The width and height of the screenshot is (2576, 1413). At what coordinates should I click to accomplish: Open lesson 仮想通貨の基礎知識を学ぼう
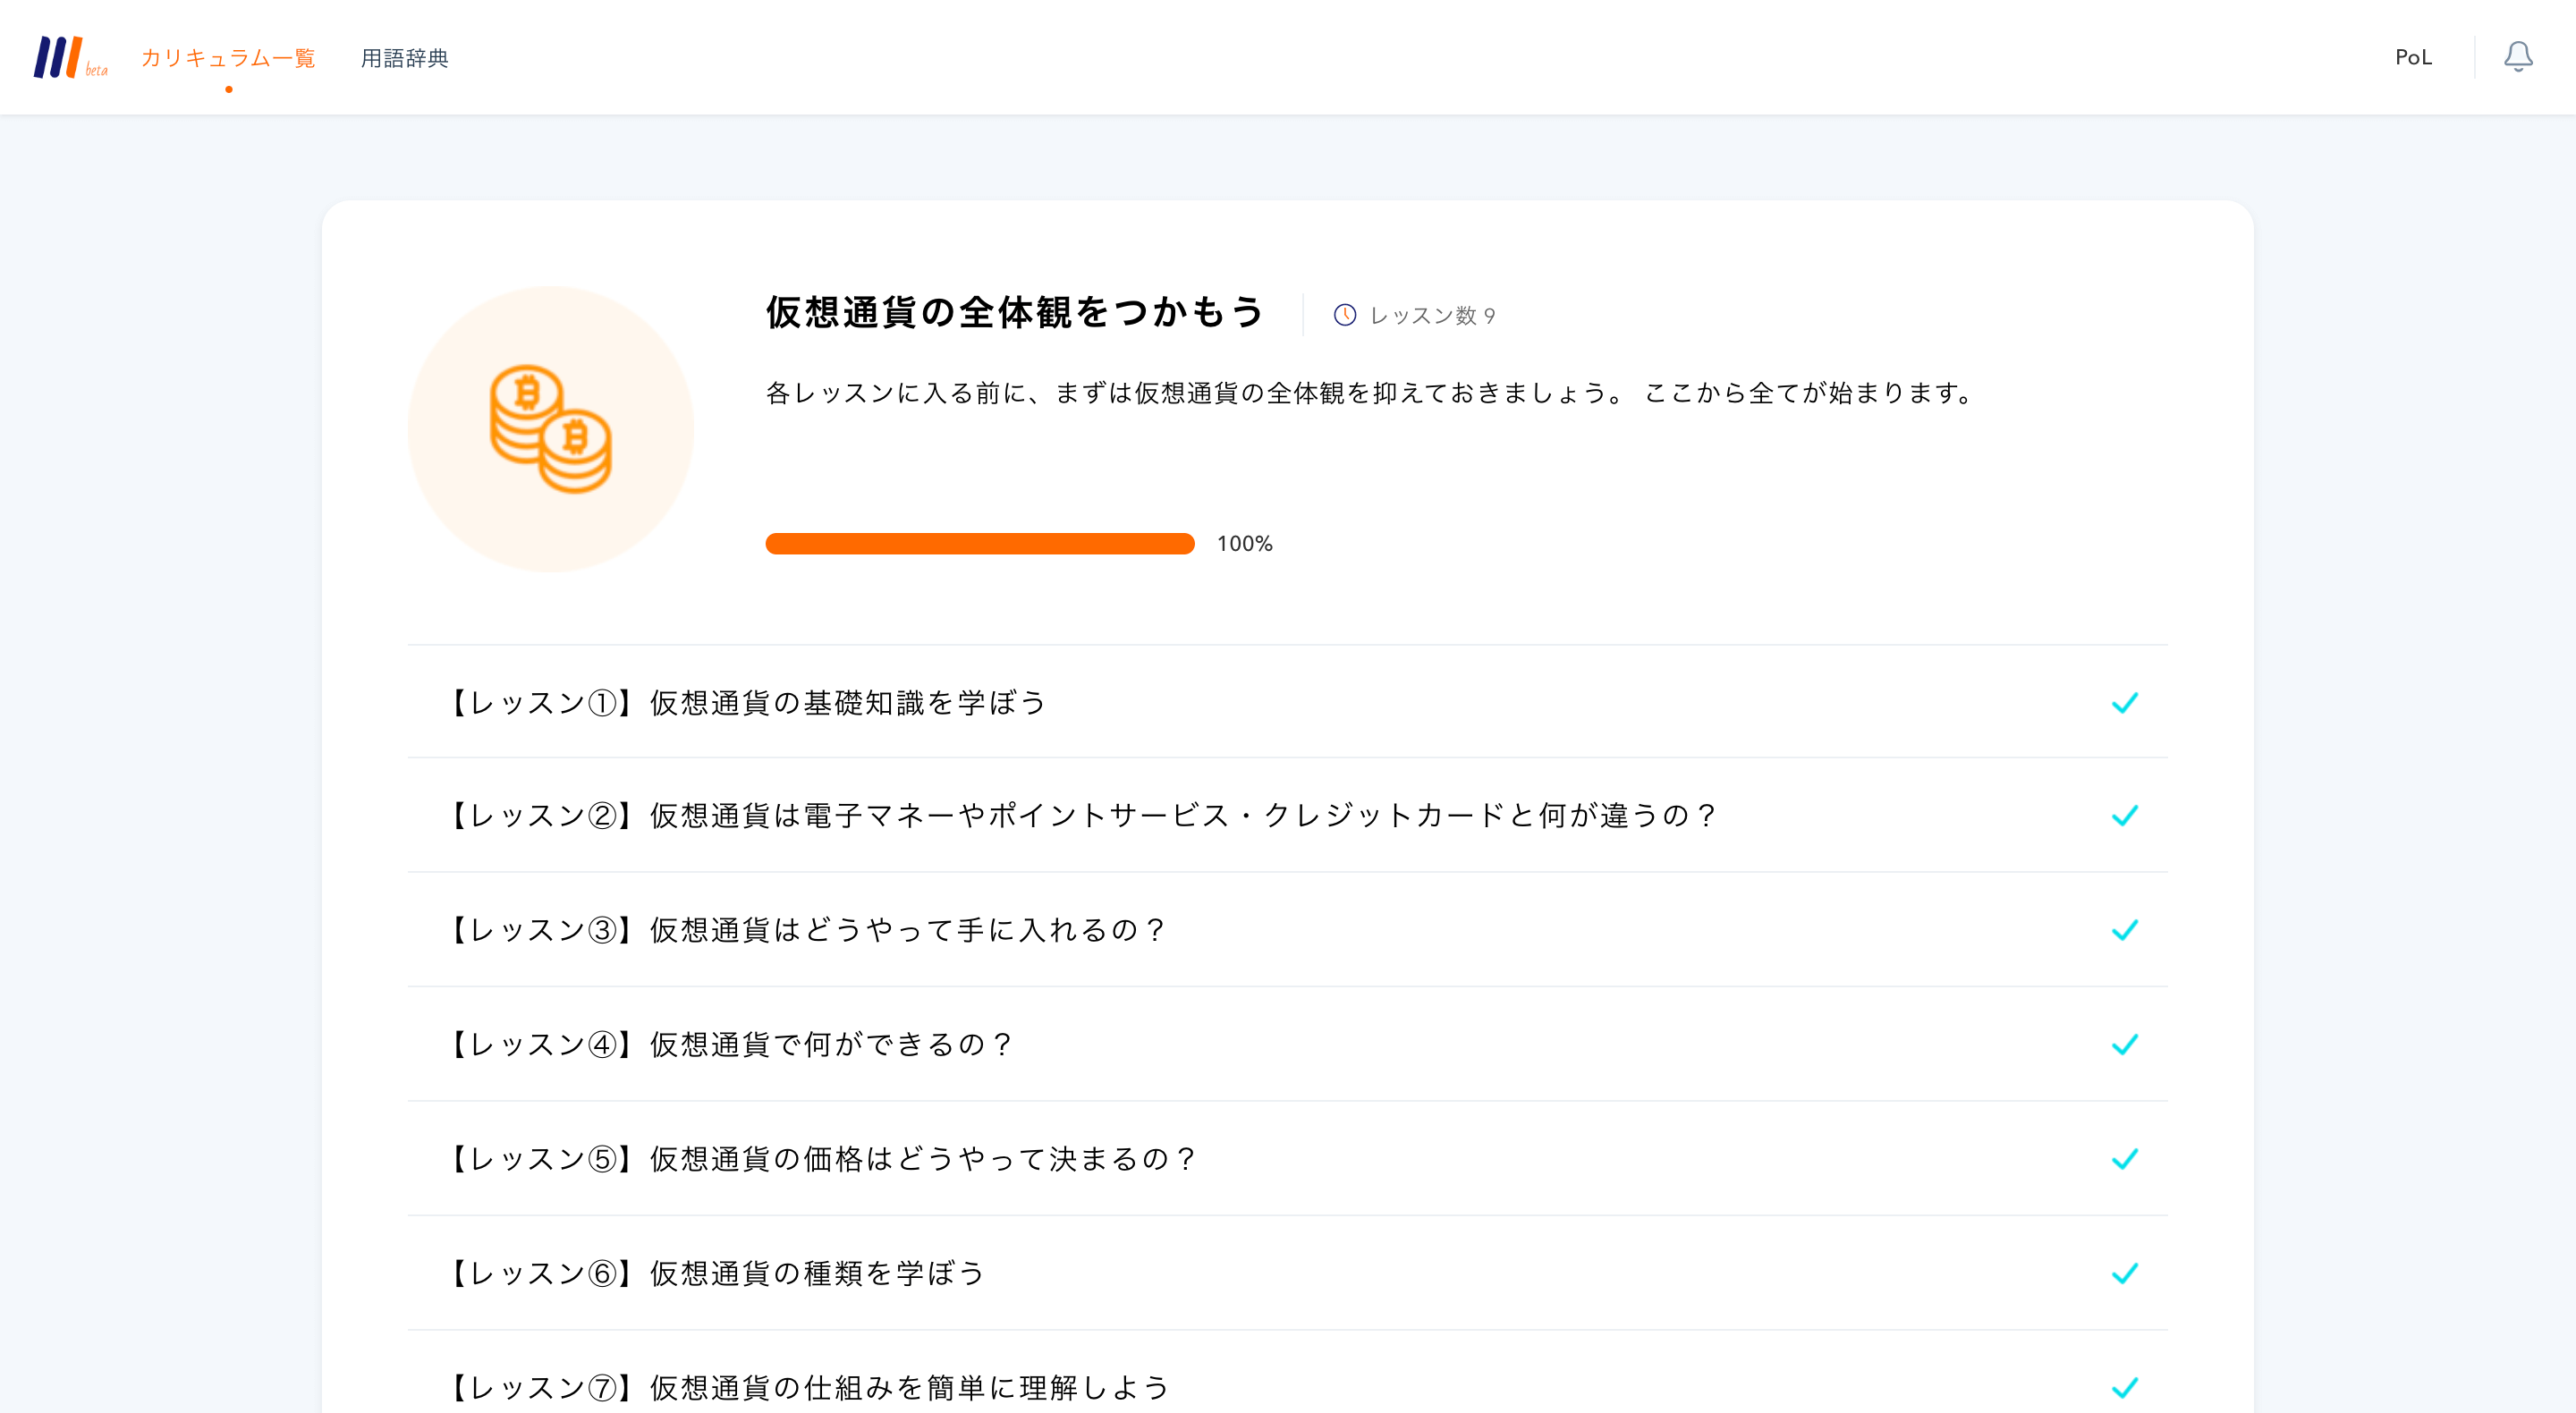pos(747,703)
